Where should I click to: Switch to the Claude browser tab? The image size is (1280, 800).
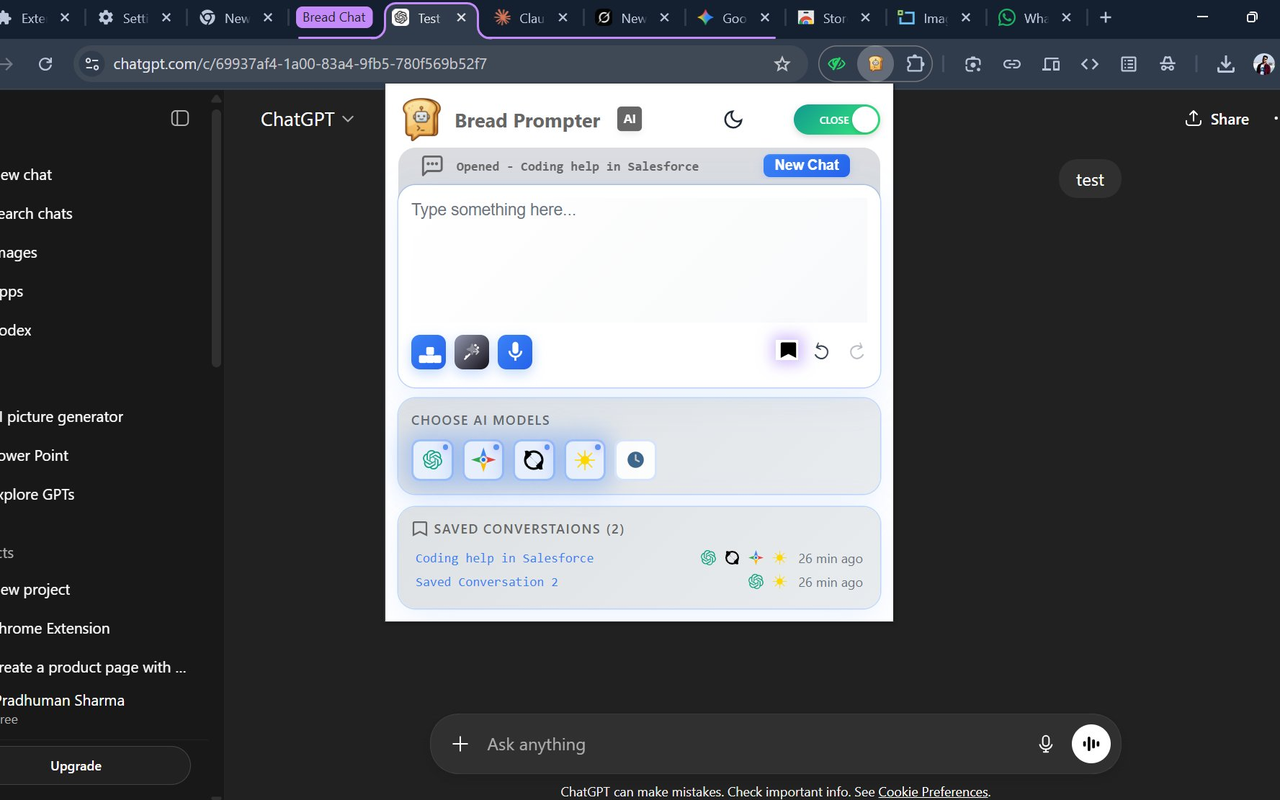(530, 18)
